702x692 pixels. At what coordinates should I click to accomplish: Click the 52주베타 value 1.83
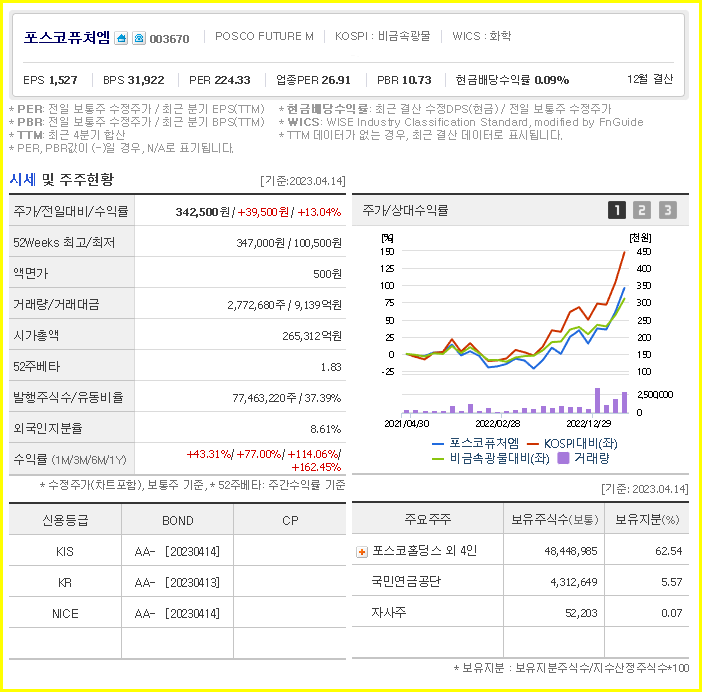(x=331, y=367)
